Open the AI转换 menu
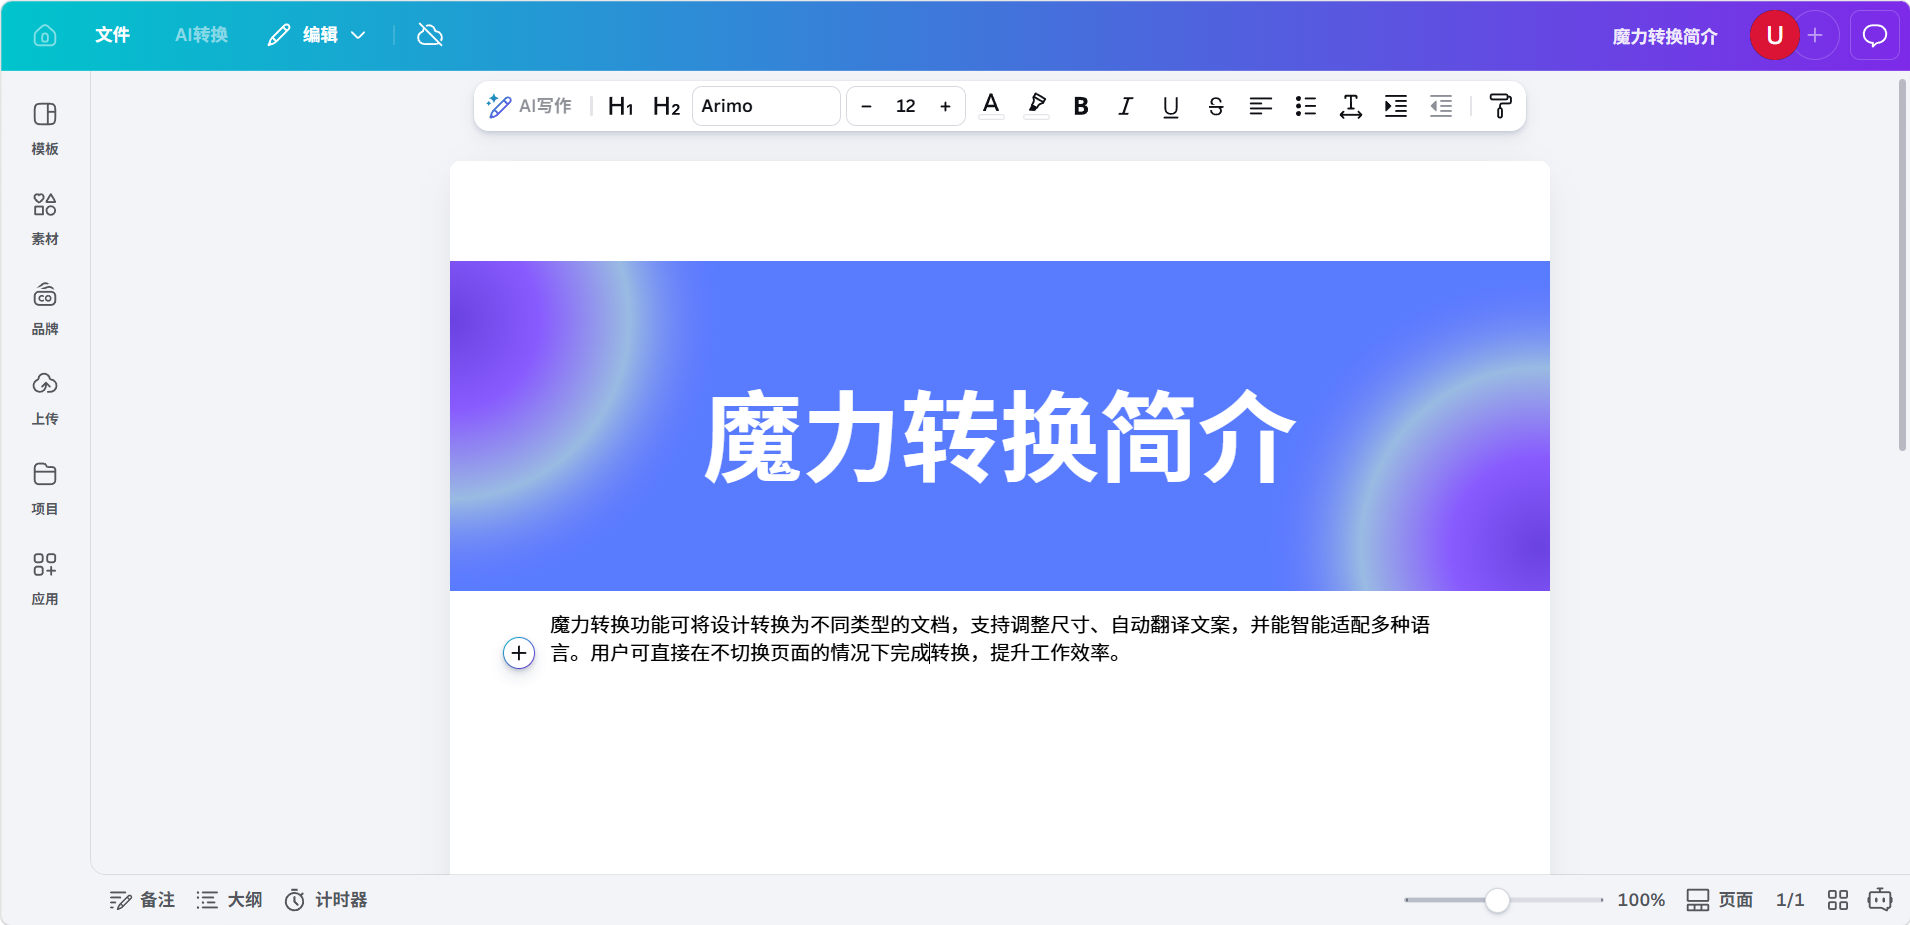 [201, 35]
